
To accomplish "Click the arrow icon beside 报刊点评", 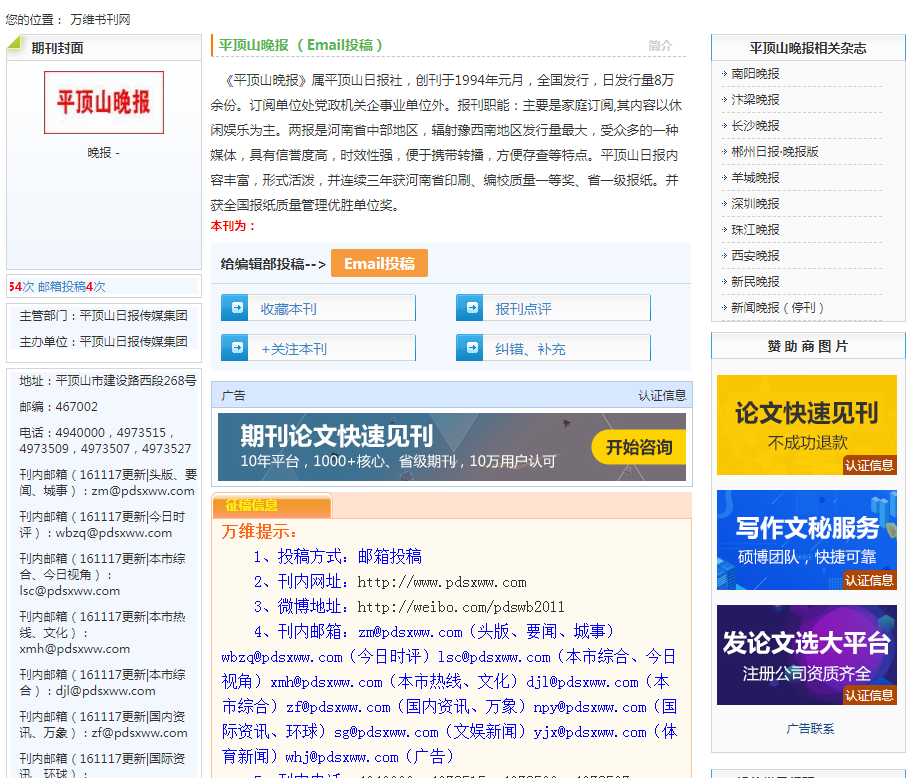I will pos(471,308).
